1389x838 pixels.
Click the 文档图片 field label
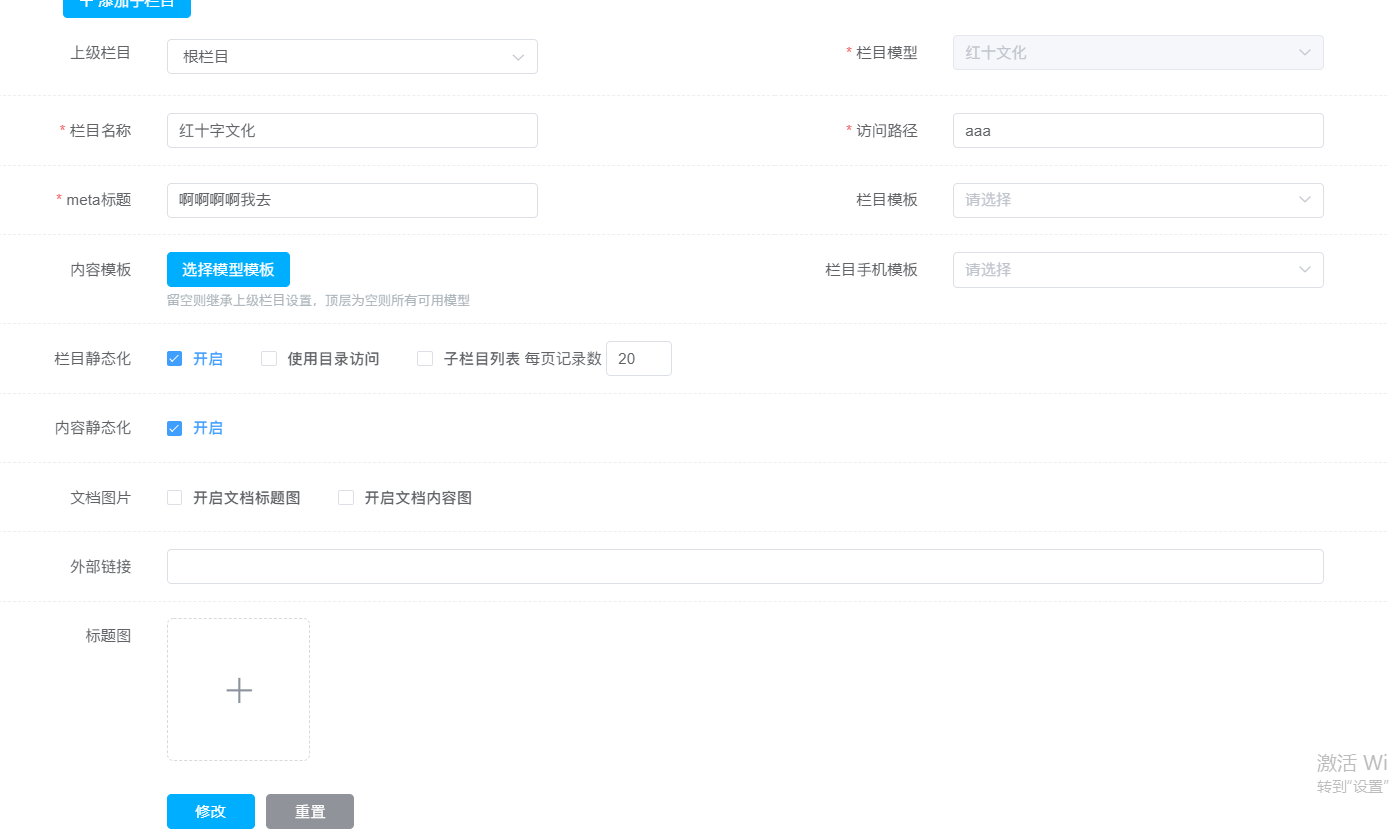click(x=101, y=498)
